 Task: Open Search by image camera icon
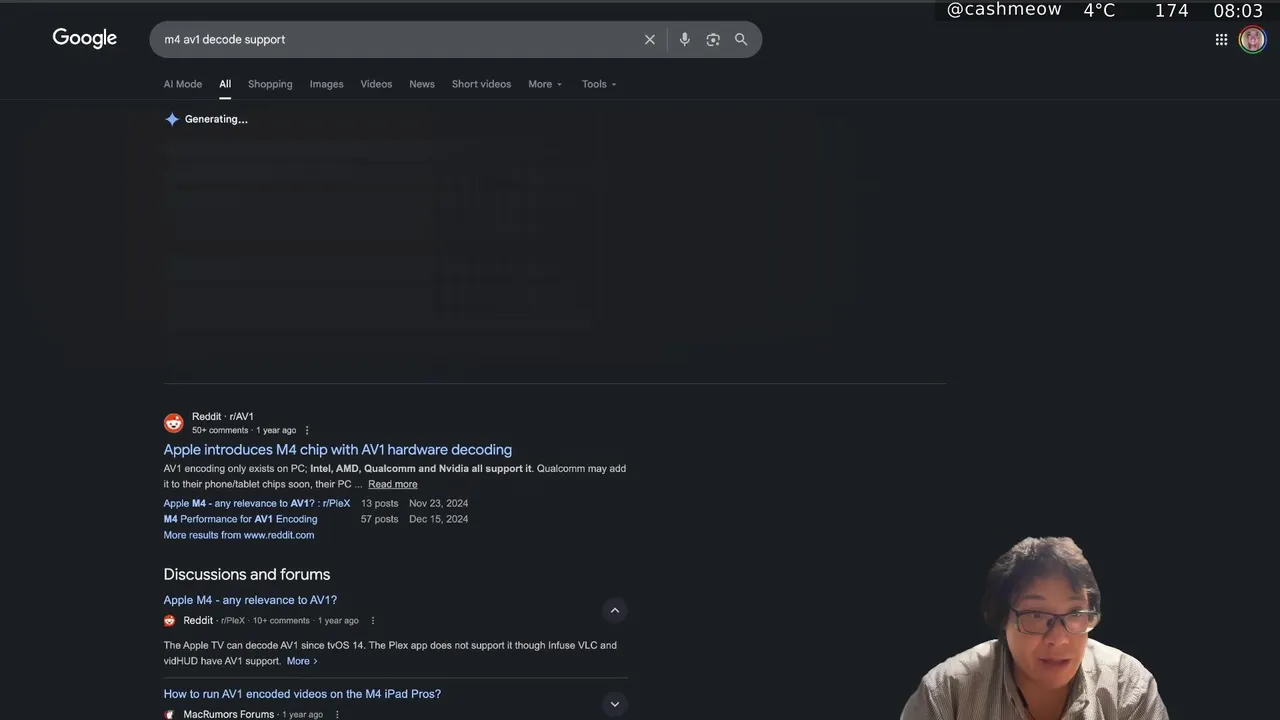(x=713, y=40)
